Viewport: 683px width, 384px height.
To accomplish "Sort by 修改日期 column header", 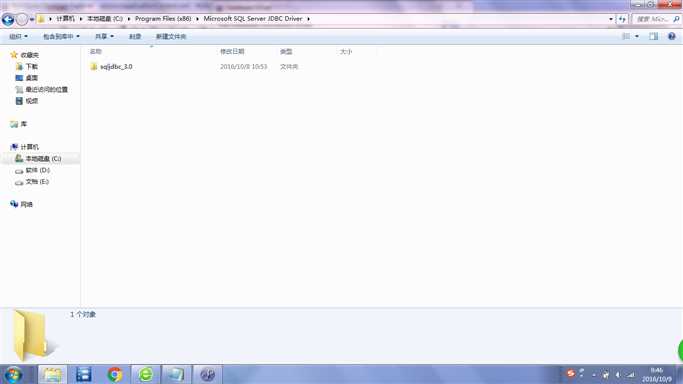I will click(232, 52).
